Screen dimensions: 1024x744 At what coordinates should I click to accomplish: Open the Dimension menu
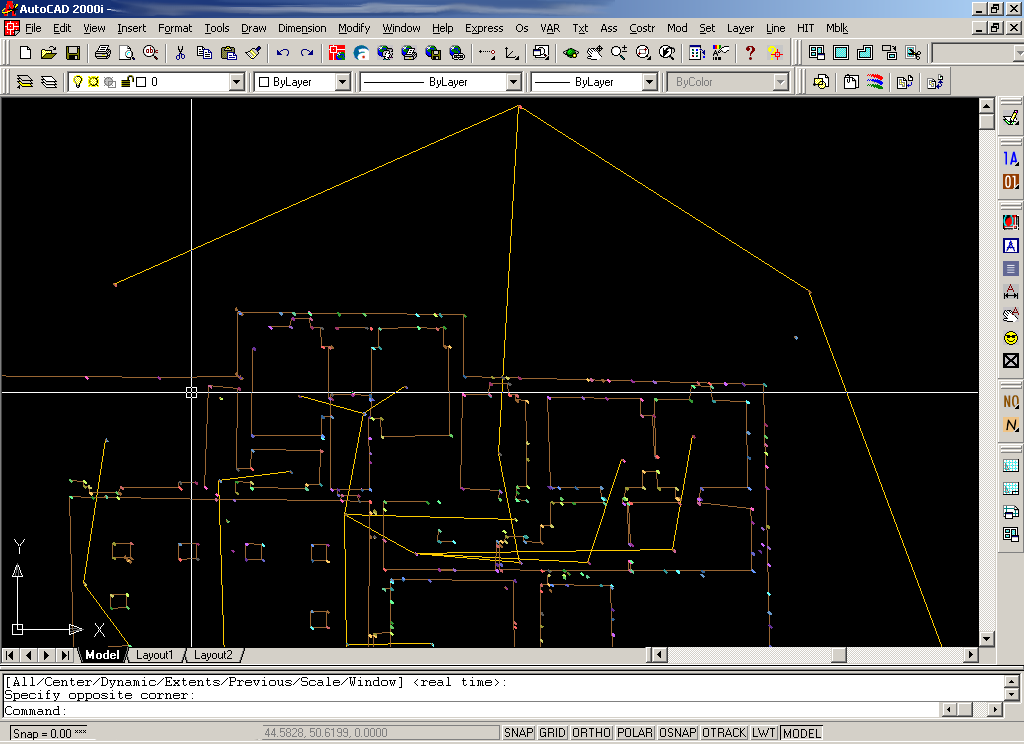pyautogui.click(x=302, y=28)
